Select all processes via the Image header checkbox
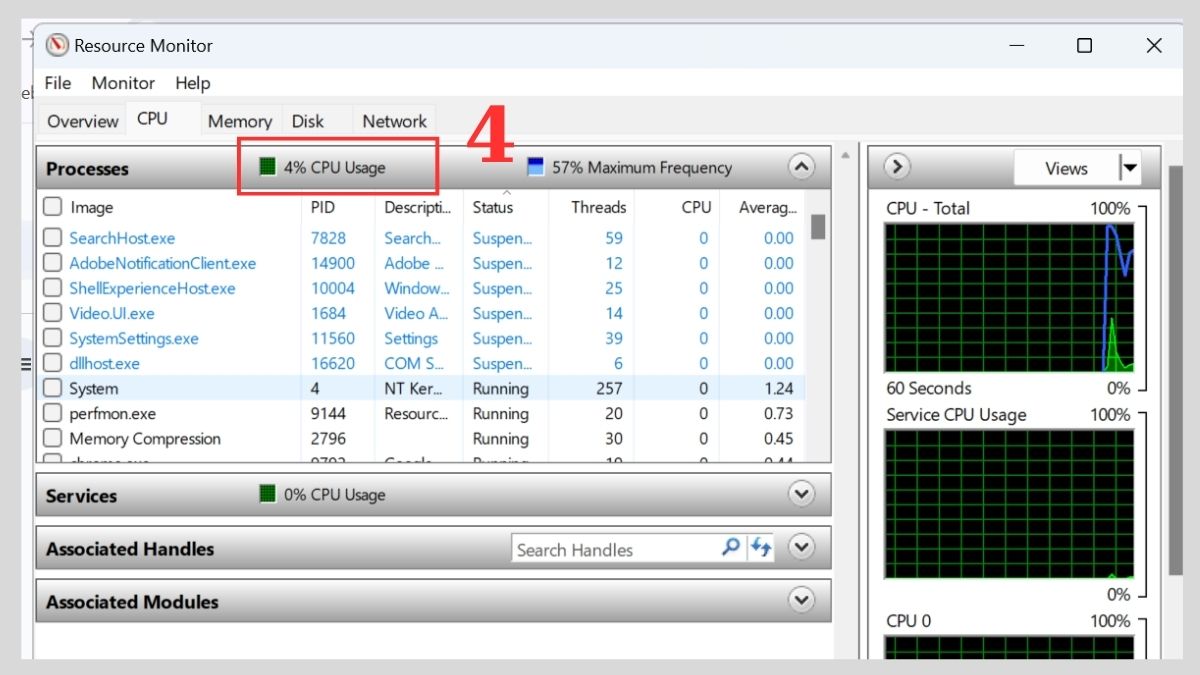This screenshot has height=675, width=1200. [51, 207]
